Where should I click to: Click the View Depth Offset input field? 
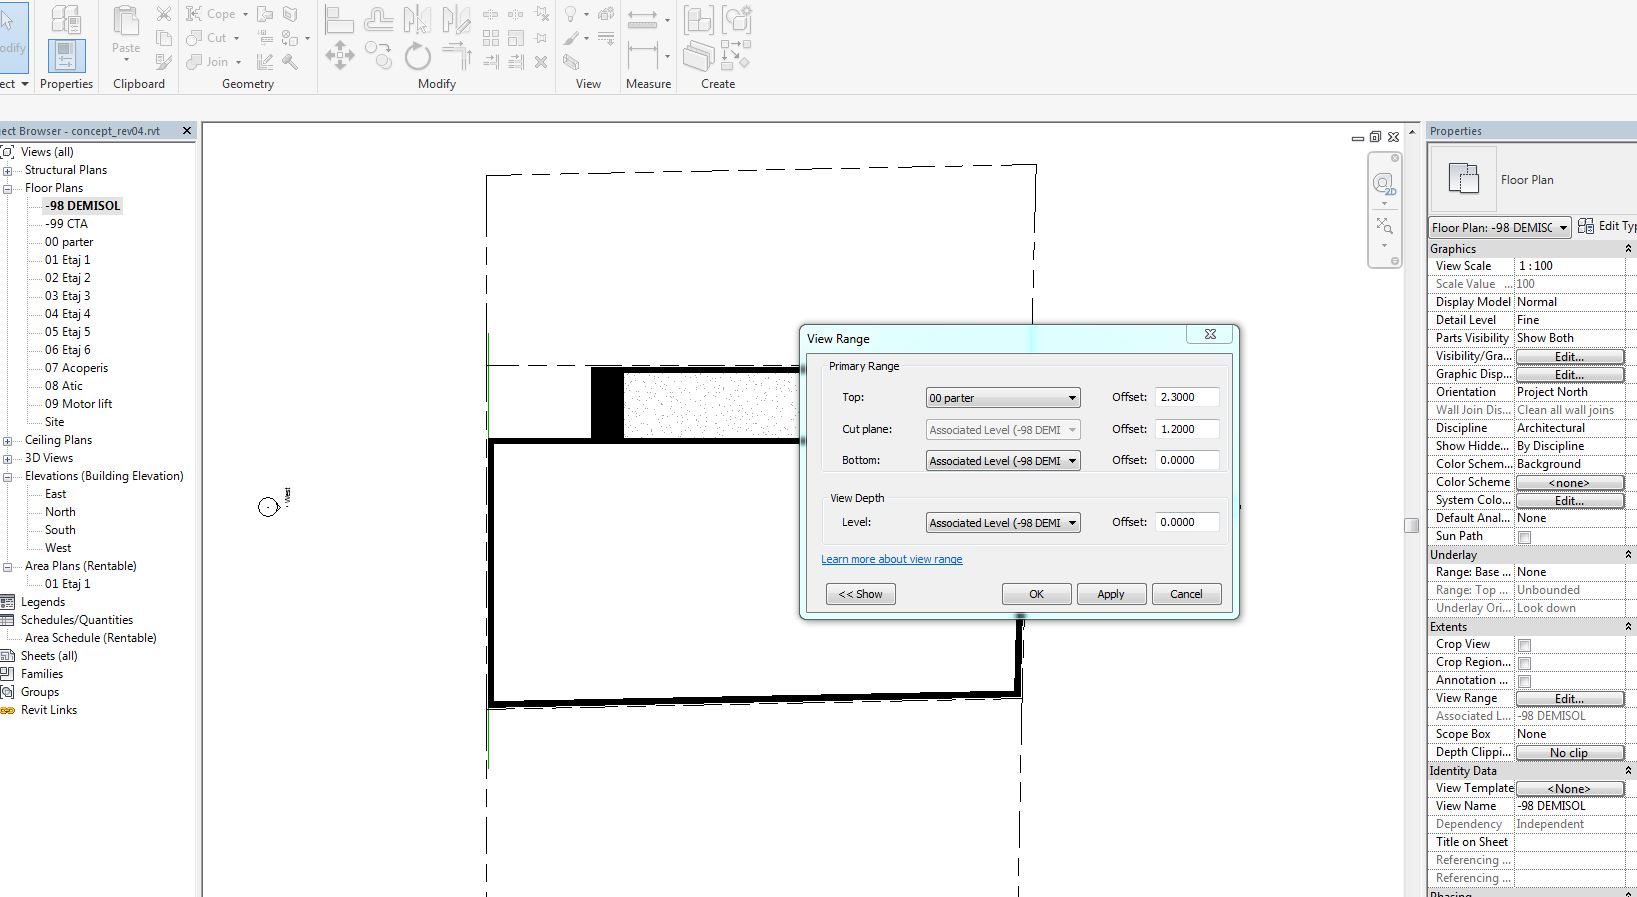tap(1187, 522)
